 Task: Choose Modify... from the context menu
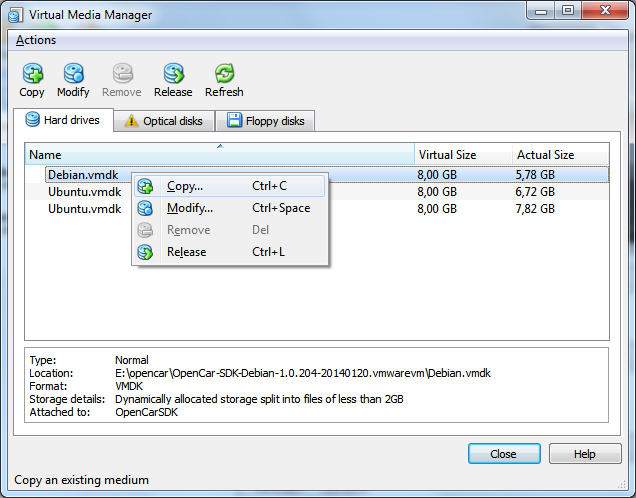tap(230, 208)
